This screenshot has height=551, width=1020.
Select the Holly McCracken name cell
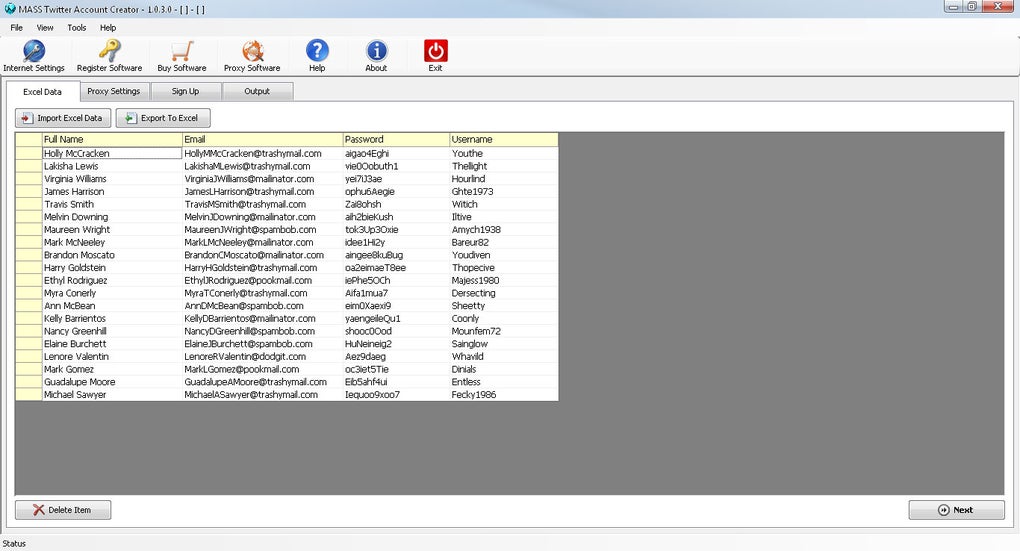click(112, 154)
